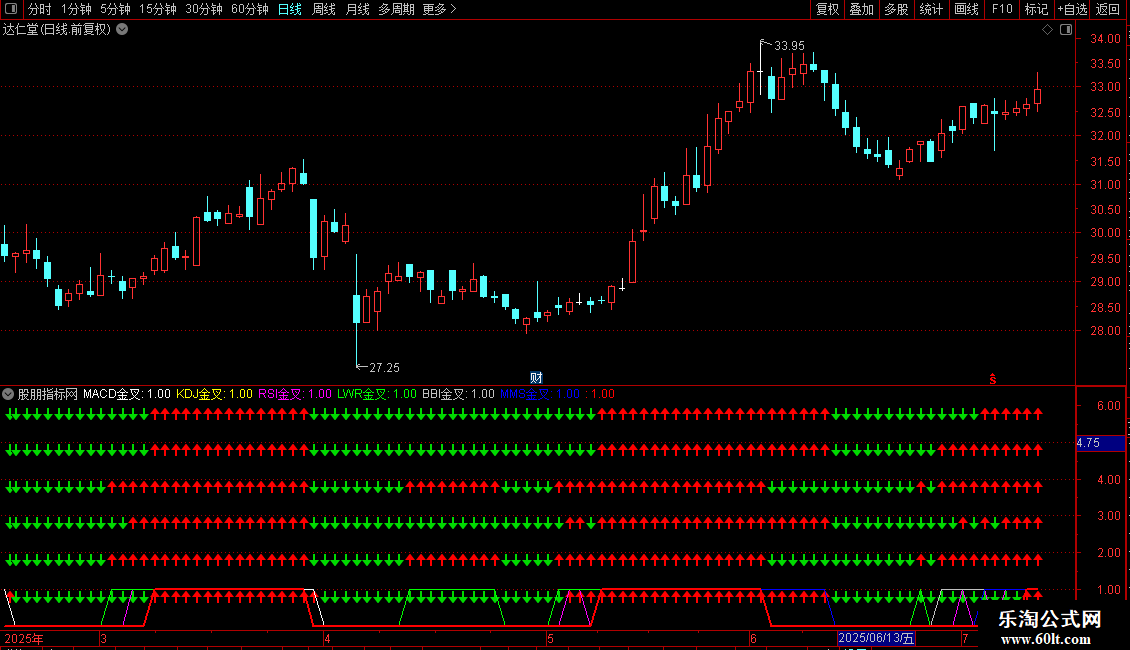Click month 5 on the date axis
Viewport: 1130px width, 650px height.
point(550,638)
